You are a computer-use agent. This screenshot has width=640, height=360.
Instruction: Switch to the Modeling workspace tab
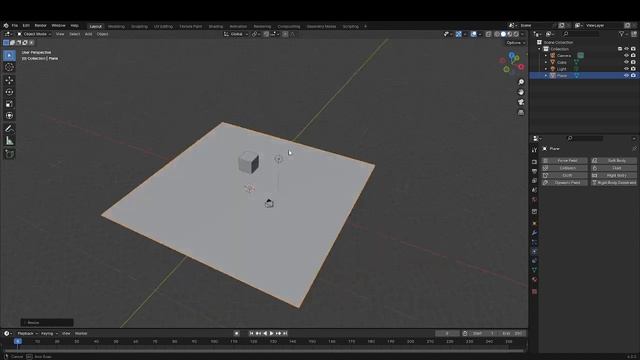[116, 26]
